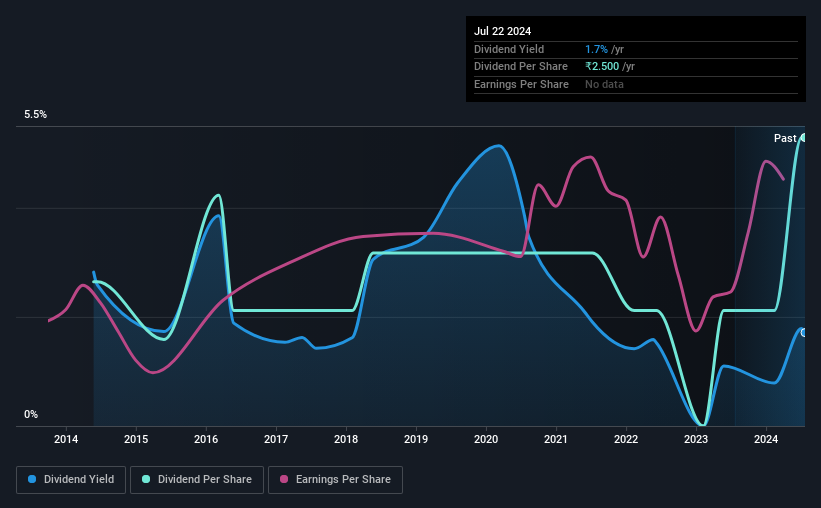This screenshot has height=508, width=821.
Task: Click the 2014 x-axis label
Action: click(x=66, y=439)
